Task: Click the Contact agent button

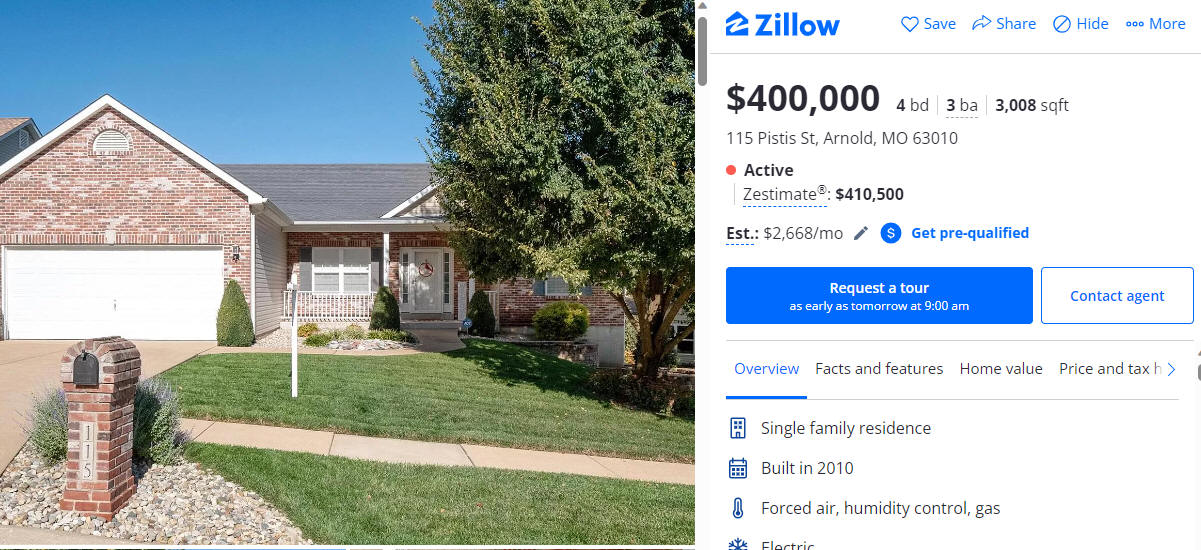Action: point(1117,295)
